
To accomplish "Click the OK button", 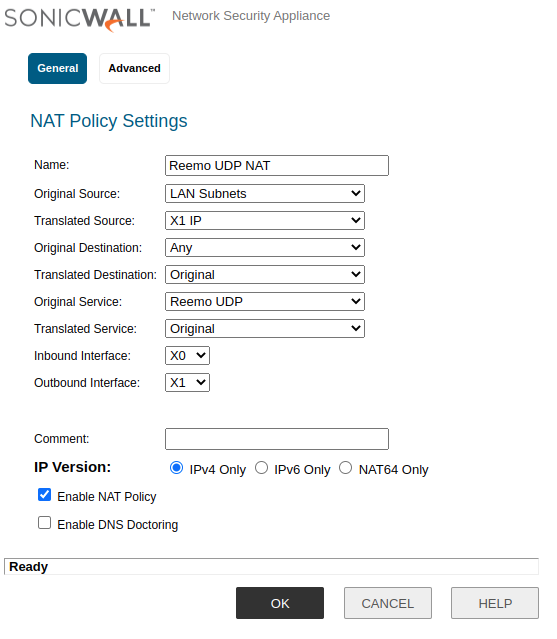I will [x=280, y=603].
